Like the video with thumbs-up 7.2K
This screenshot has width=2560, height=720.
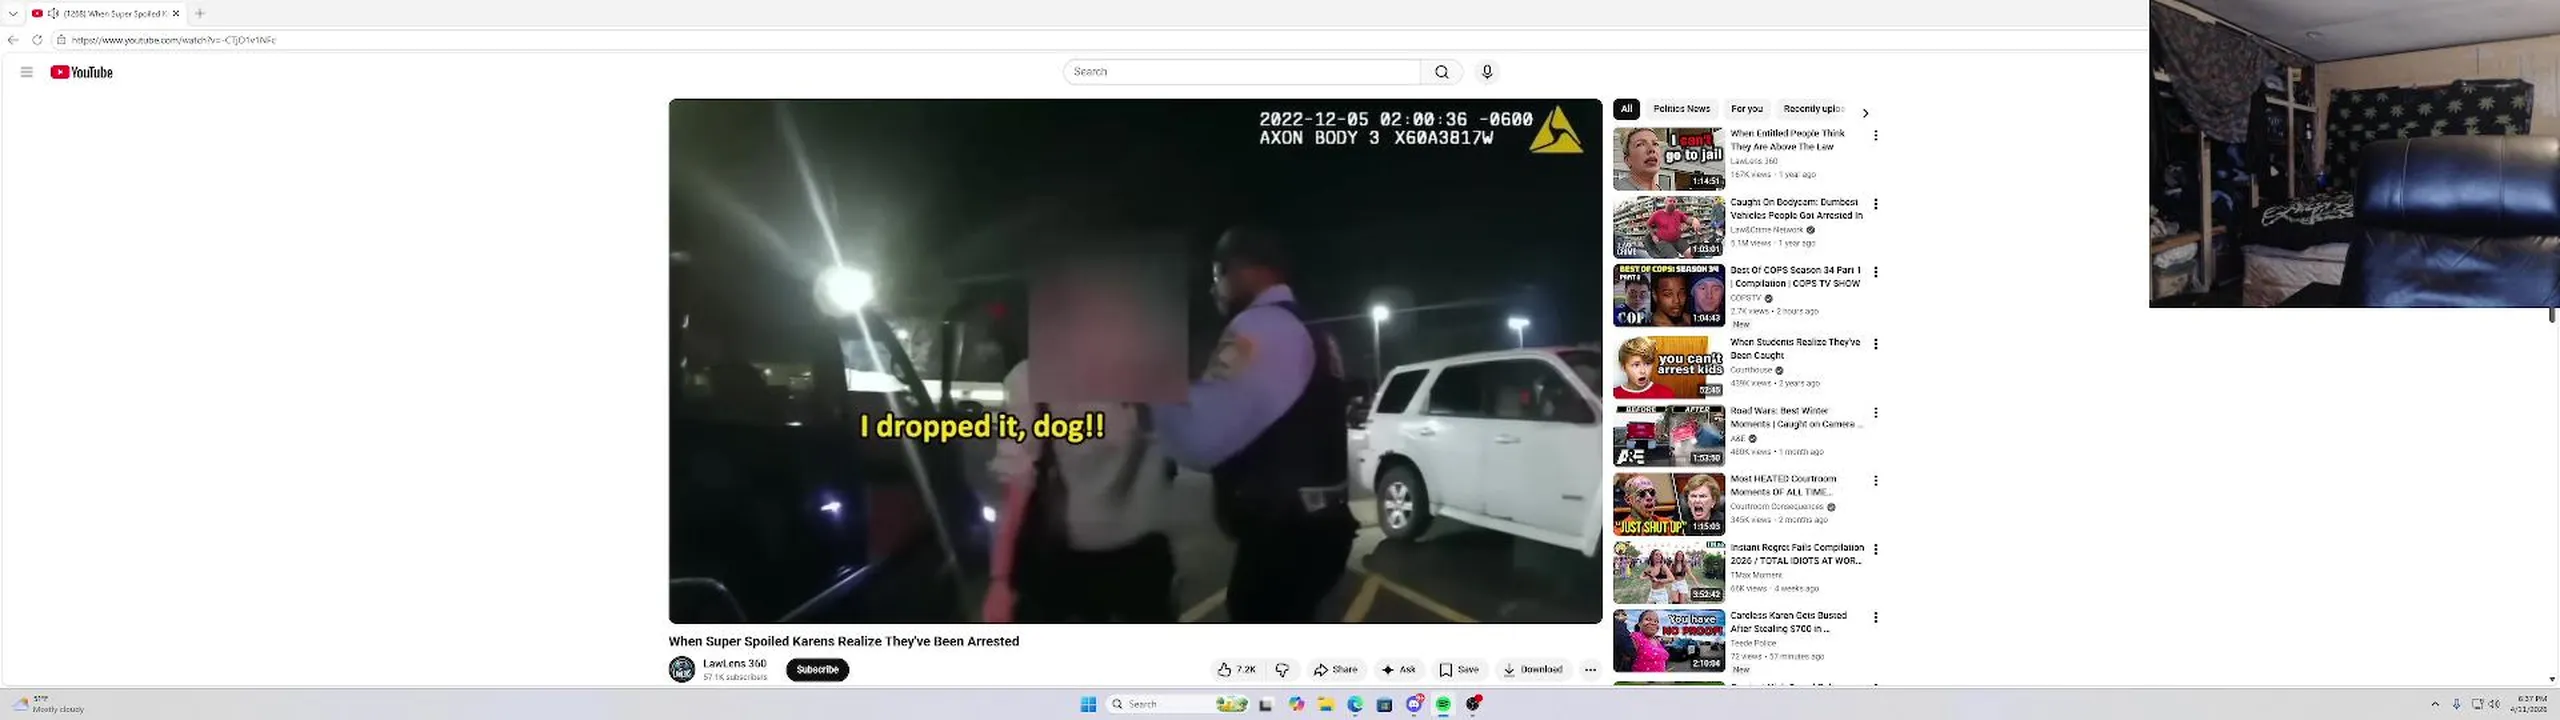click(x=1237, y=670)
